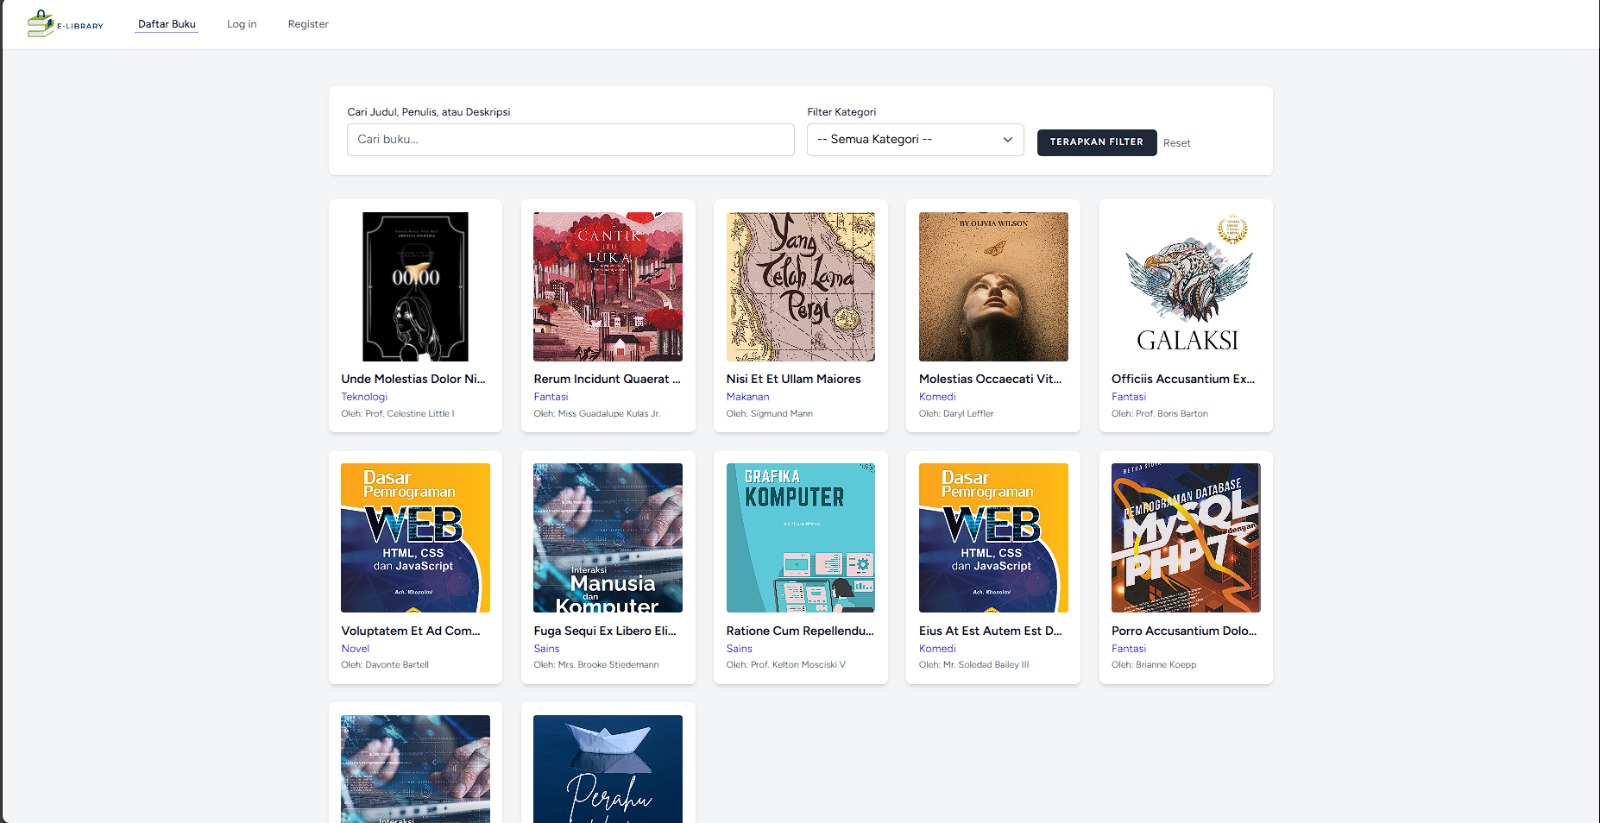Open the Register page
1600x823 pixels.
point(308,24)
